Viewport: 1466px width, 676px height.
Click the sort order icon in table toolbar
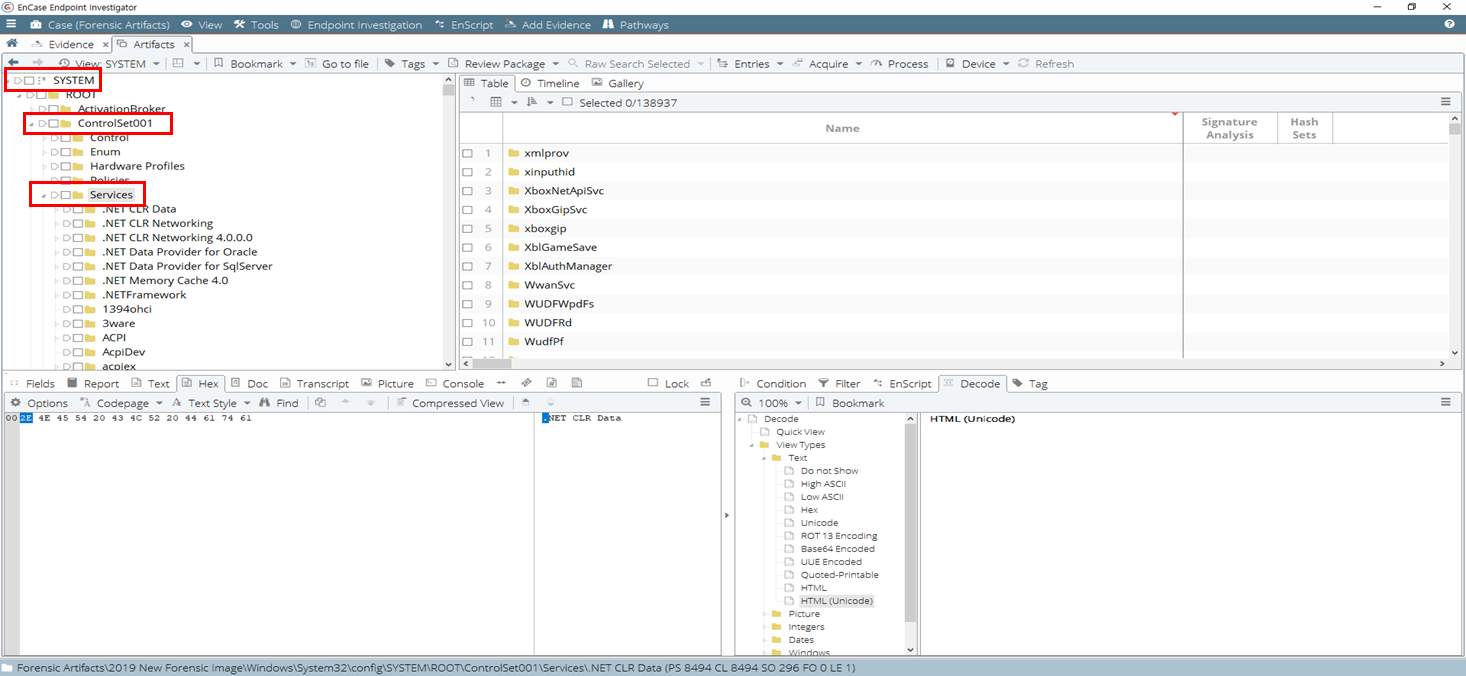(532, 102)
